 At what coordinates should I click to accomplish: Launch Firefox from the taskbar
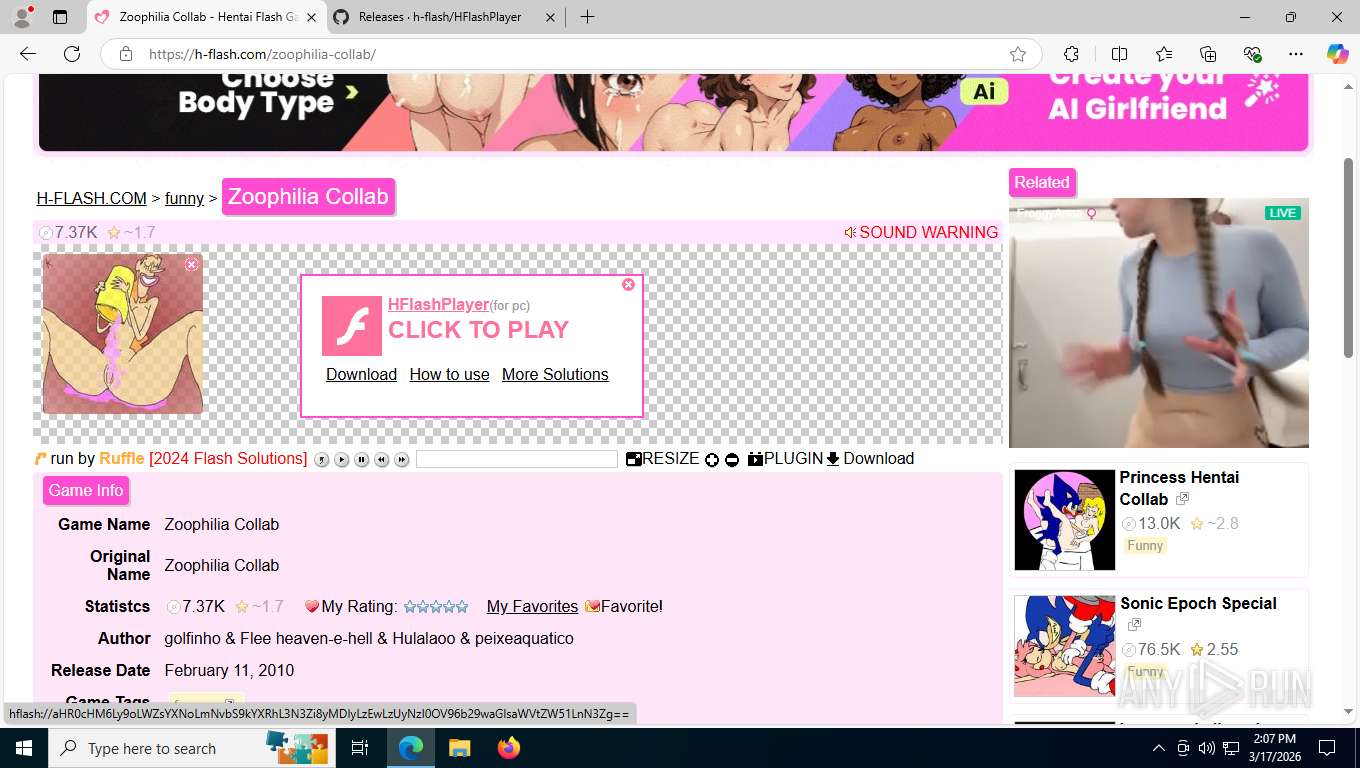click(x=509, y=748)
